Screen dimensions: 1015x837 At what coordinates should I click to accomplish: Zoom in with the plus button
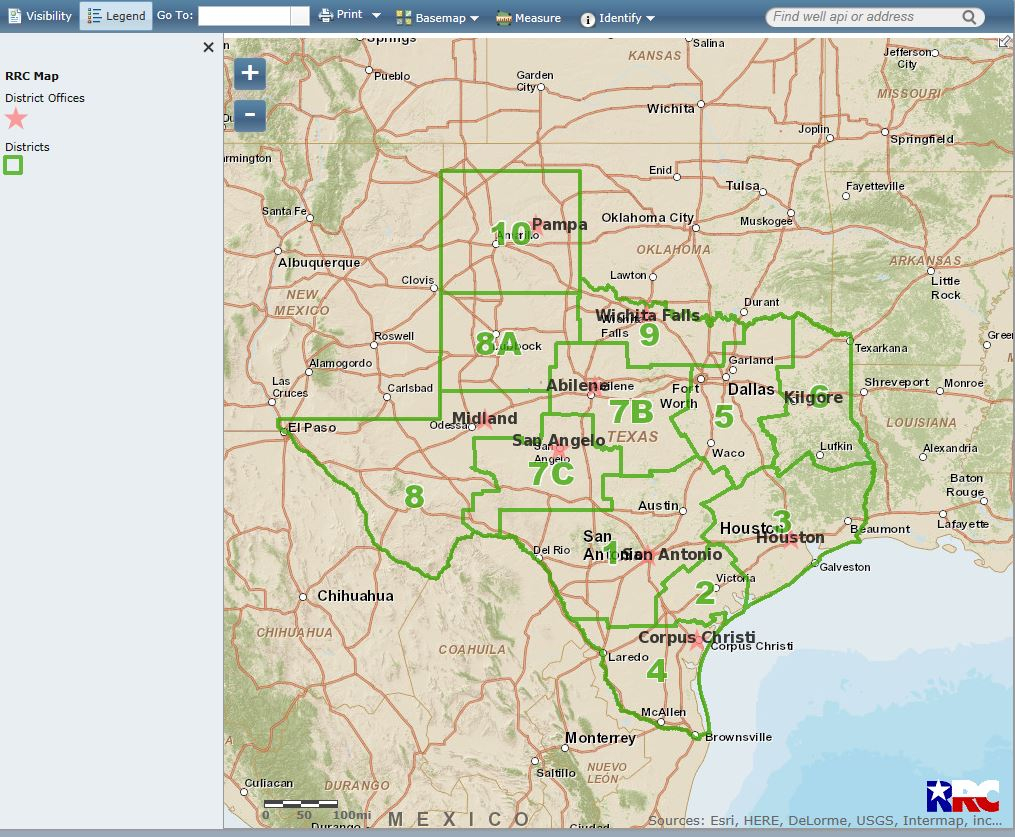(250, 73)
